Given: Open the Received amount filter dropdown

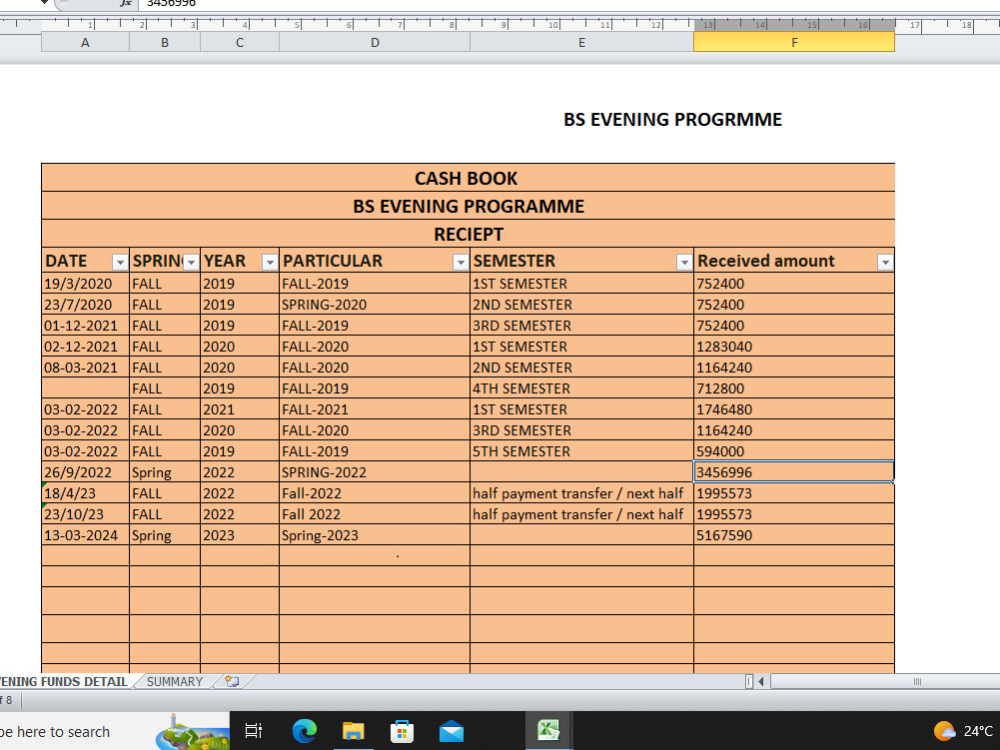Looking at the screenshot, I should pyautogui.click(x=885, y=262).
